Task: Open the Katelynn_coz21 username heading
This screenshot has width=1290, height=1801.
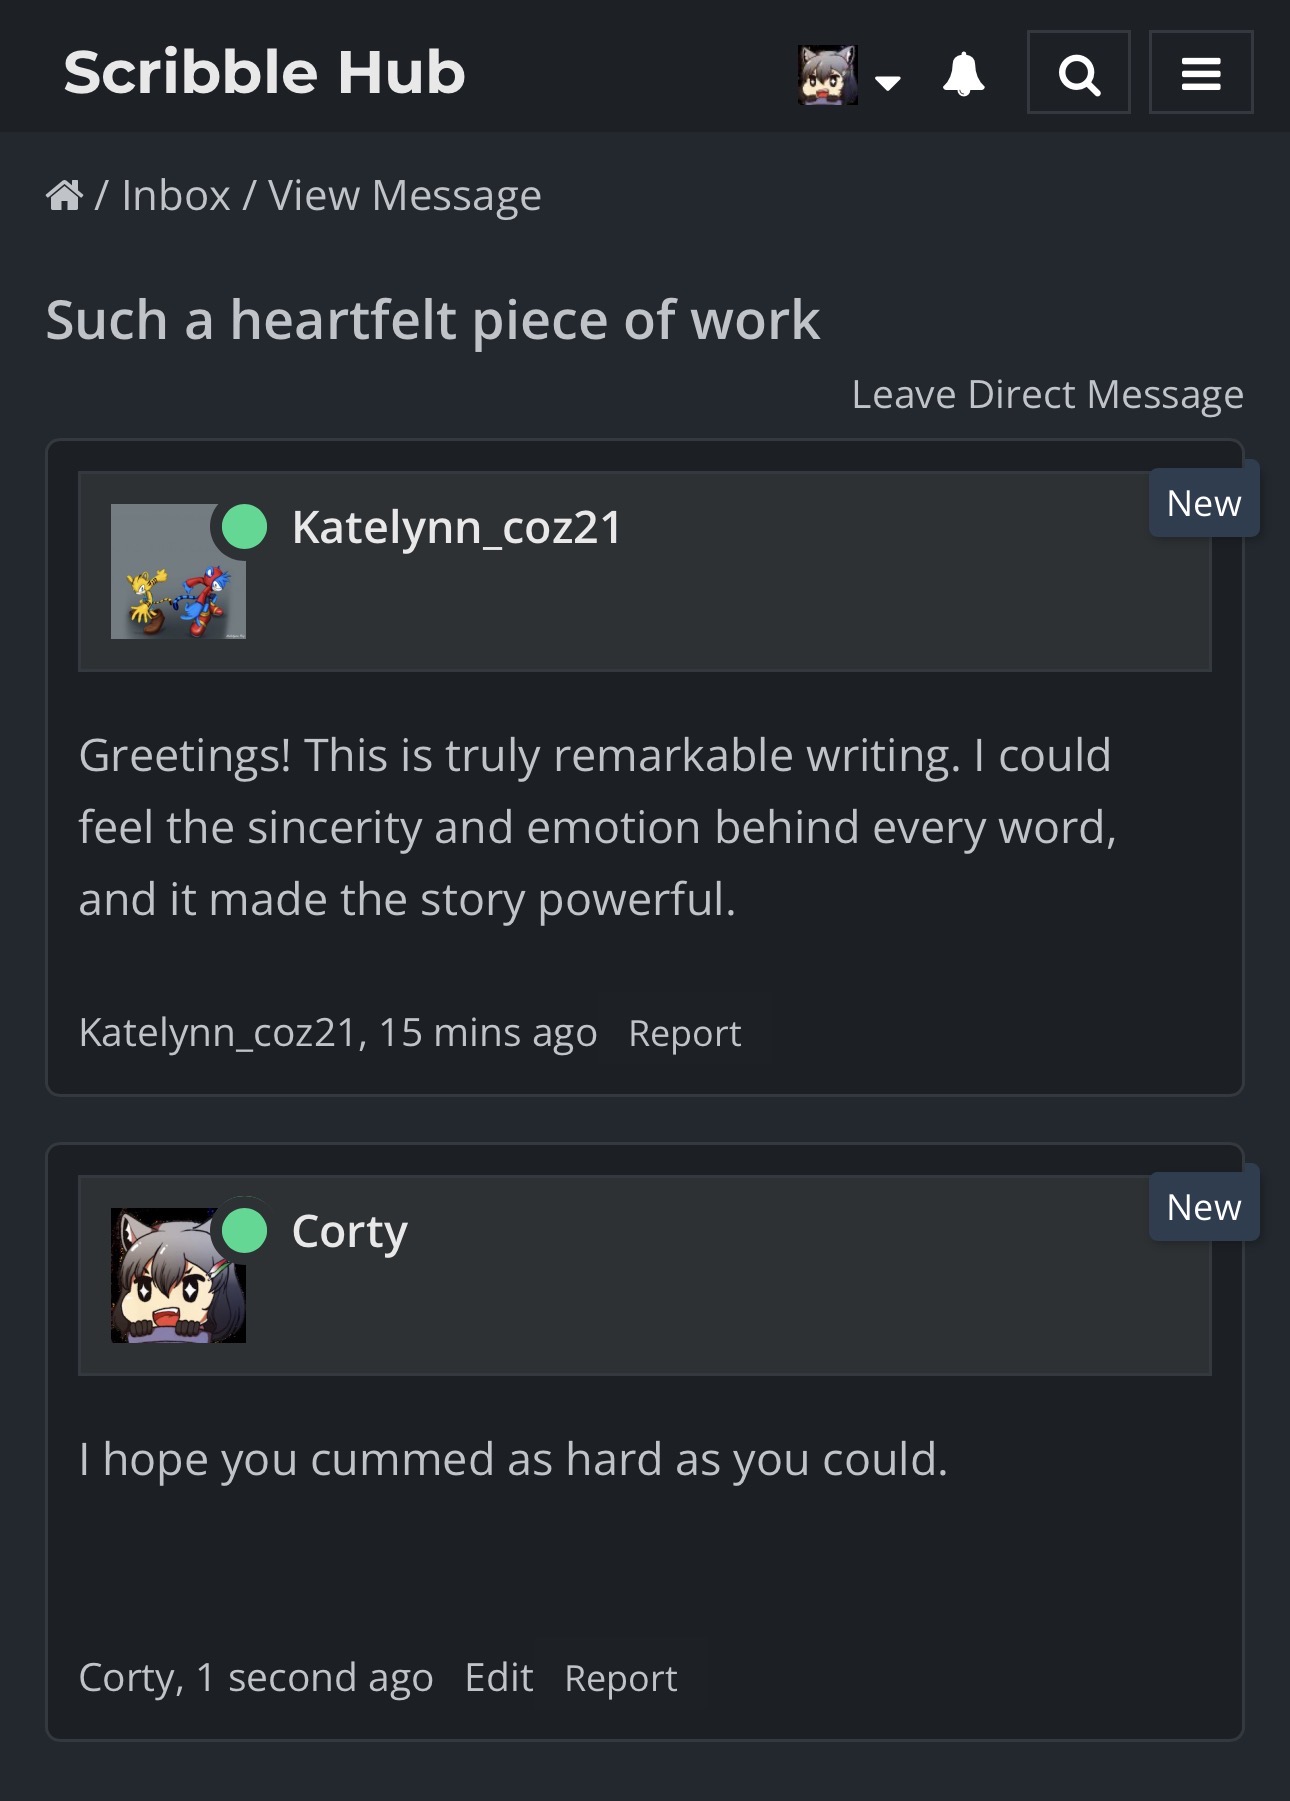Action: tap(456, 527)
